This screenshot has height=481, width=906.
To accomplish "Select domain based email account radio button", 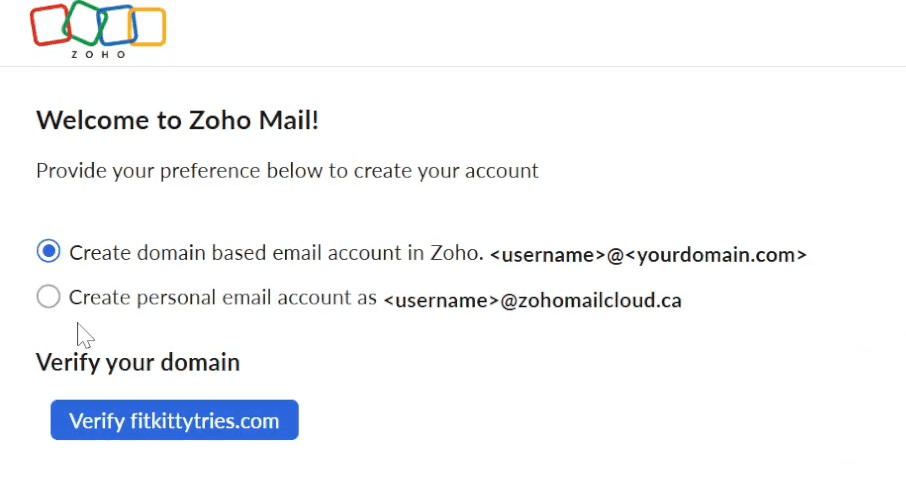I will tap(48, 252).
